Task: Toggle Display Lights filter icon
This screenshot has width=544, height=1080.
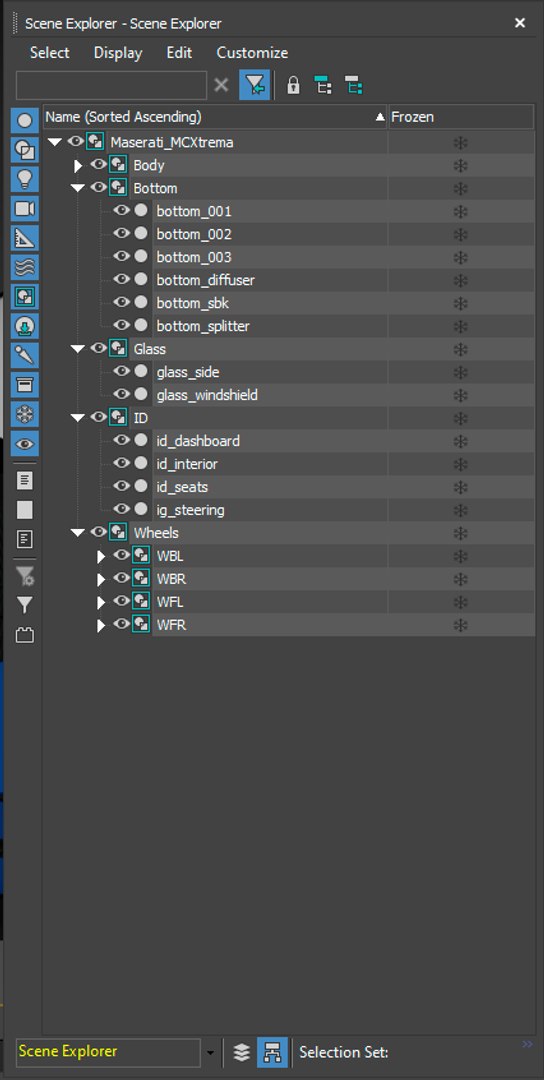Action: [25, 179]
